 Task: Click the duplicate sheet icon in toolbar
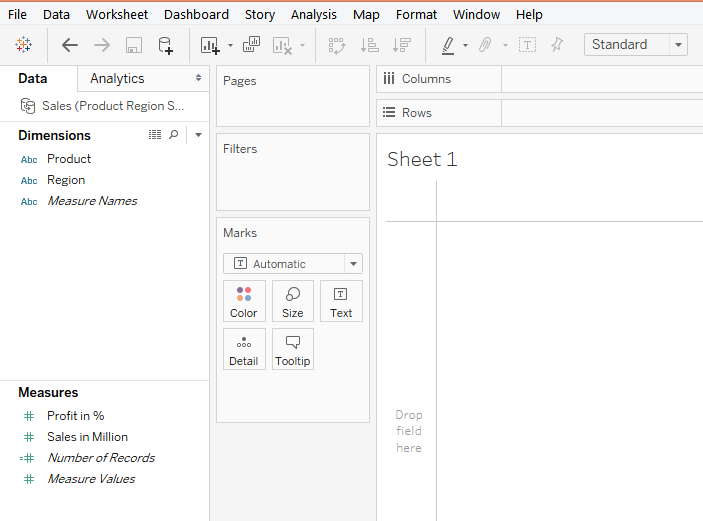(251, 45)
